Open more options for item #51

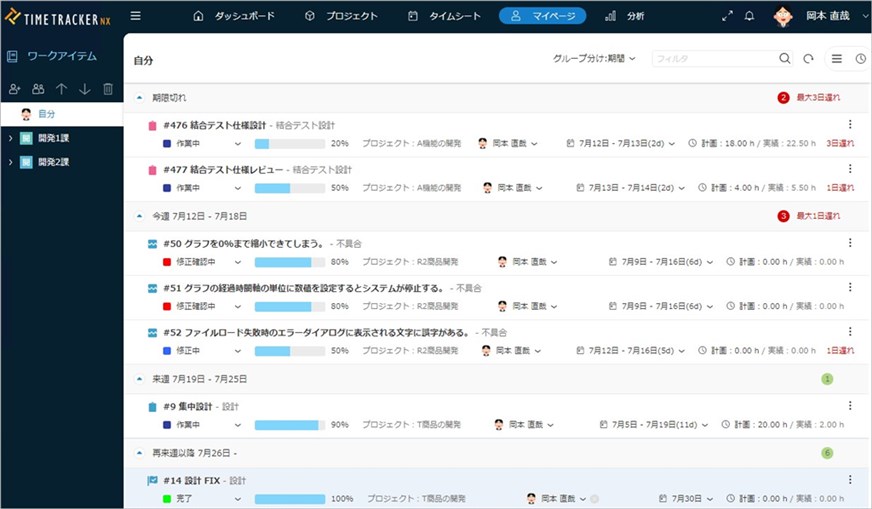pyautogui.click(x=850, y=287)
